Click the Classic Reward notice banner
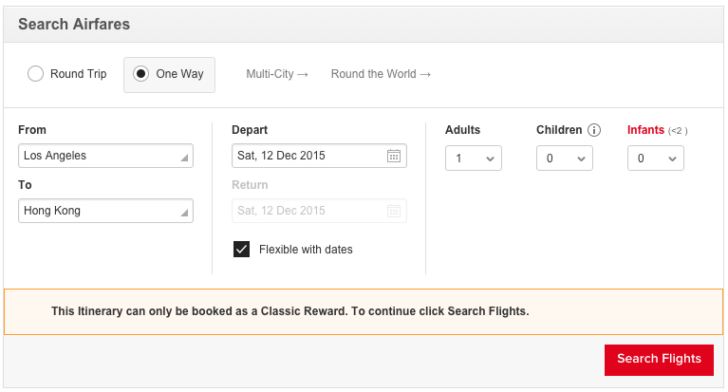Viewport: 728px width, 392px height. click(x=364, y=312)
